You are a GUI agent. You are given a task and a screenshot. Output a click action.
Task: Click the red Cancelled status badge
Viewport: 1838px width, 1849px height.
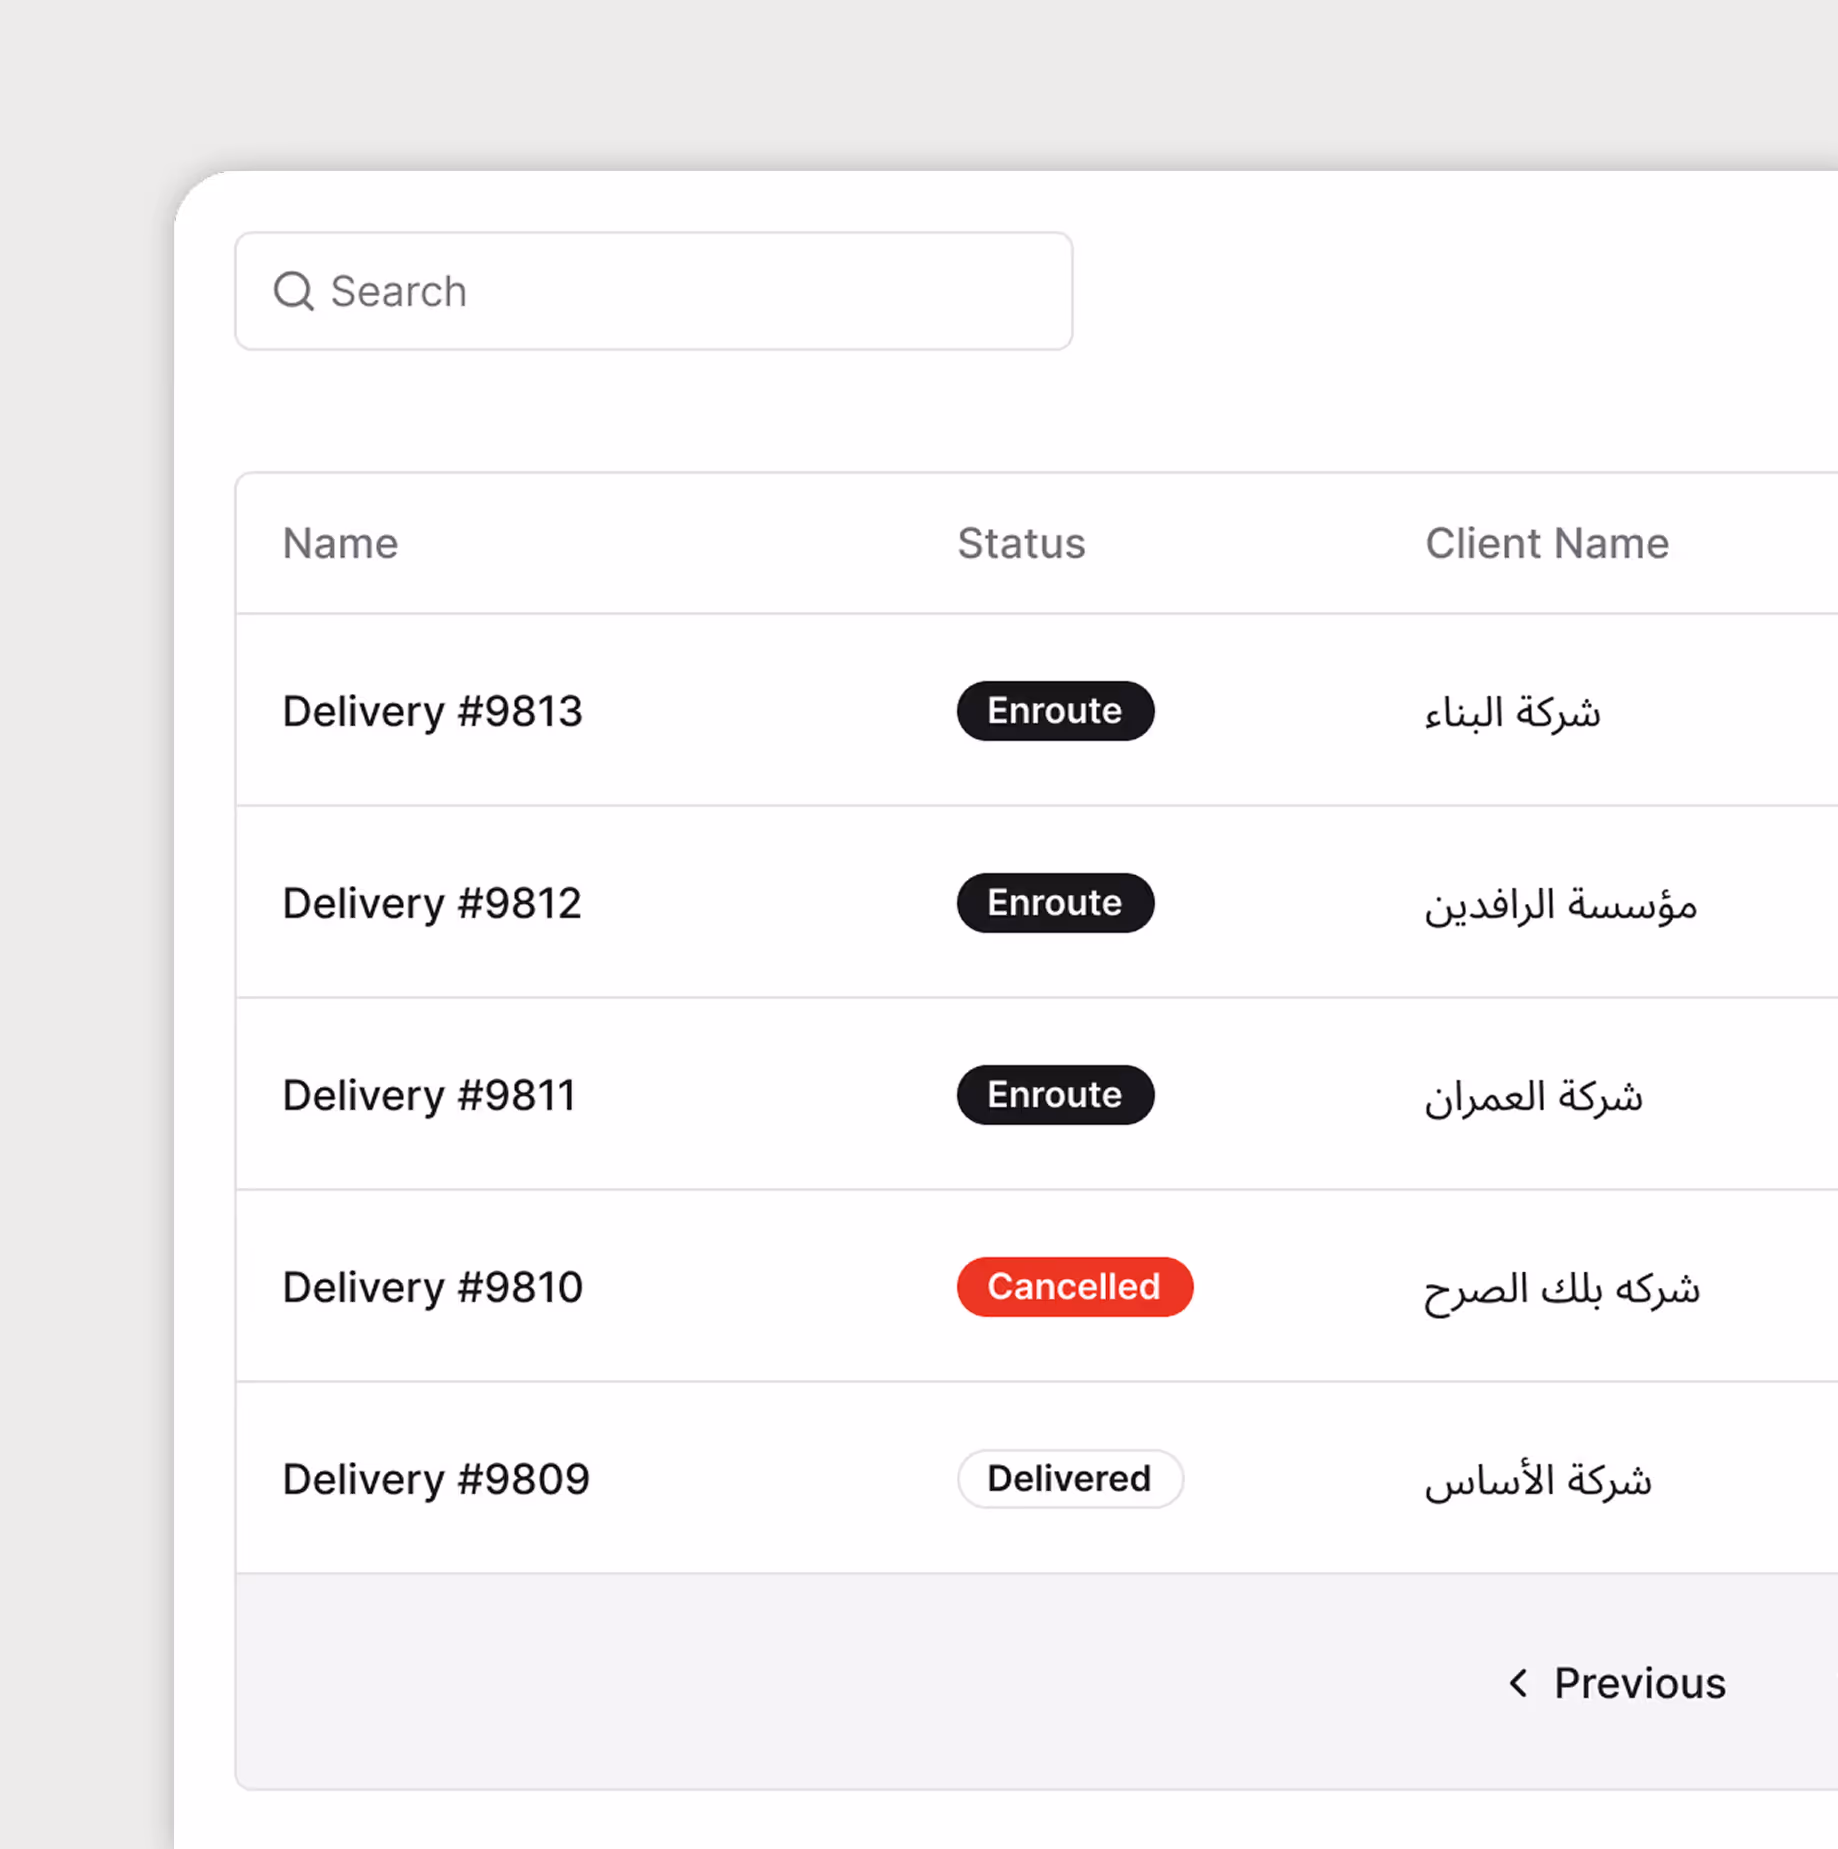1074,1287
